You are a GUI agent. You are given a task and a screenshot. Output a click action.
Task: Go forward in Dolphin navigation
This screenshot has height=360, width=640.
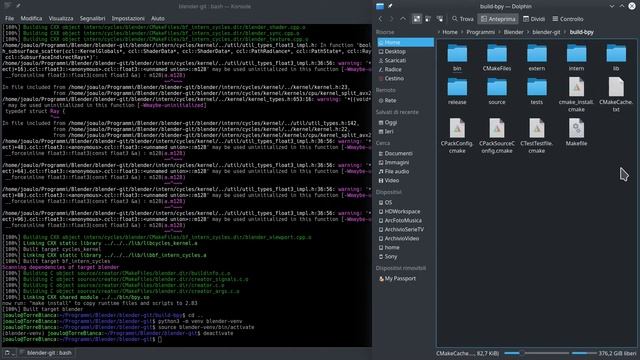click(391, 19)
